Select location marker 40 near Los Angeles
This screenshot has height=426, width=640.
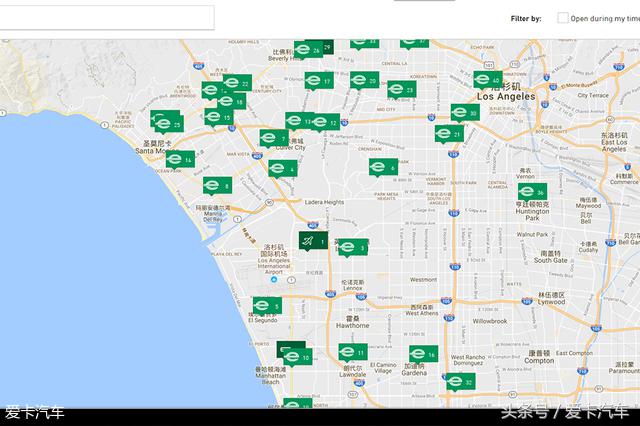point(486,79)
